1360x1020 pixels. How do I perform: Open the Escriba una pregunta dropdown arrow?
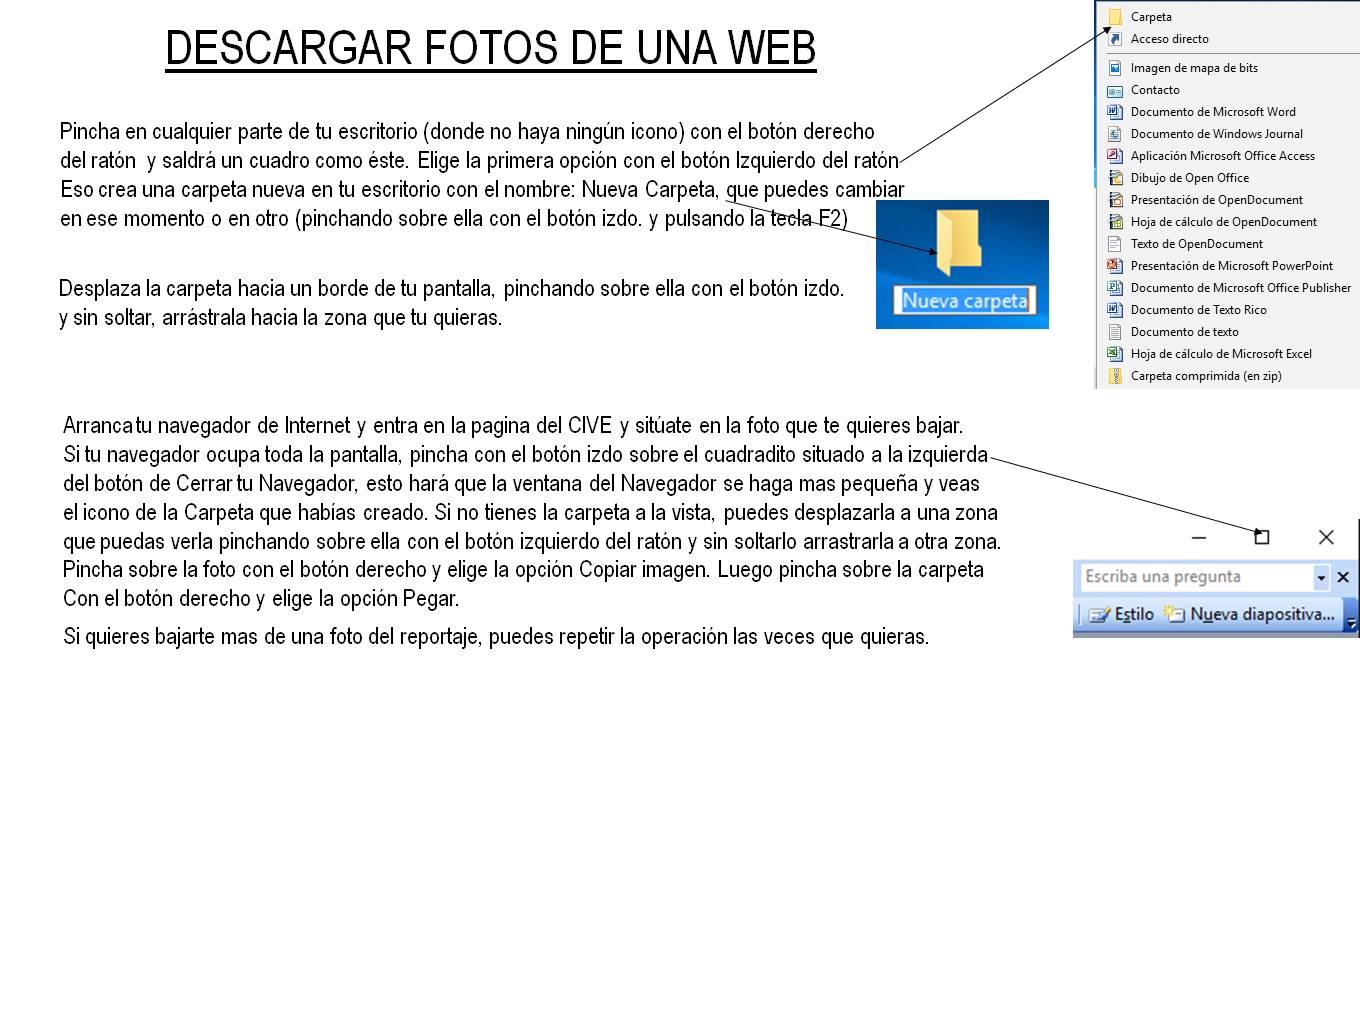click(x=1321, y=578)
